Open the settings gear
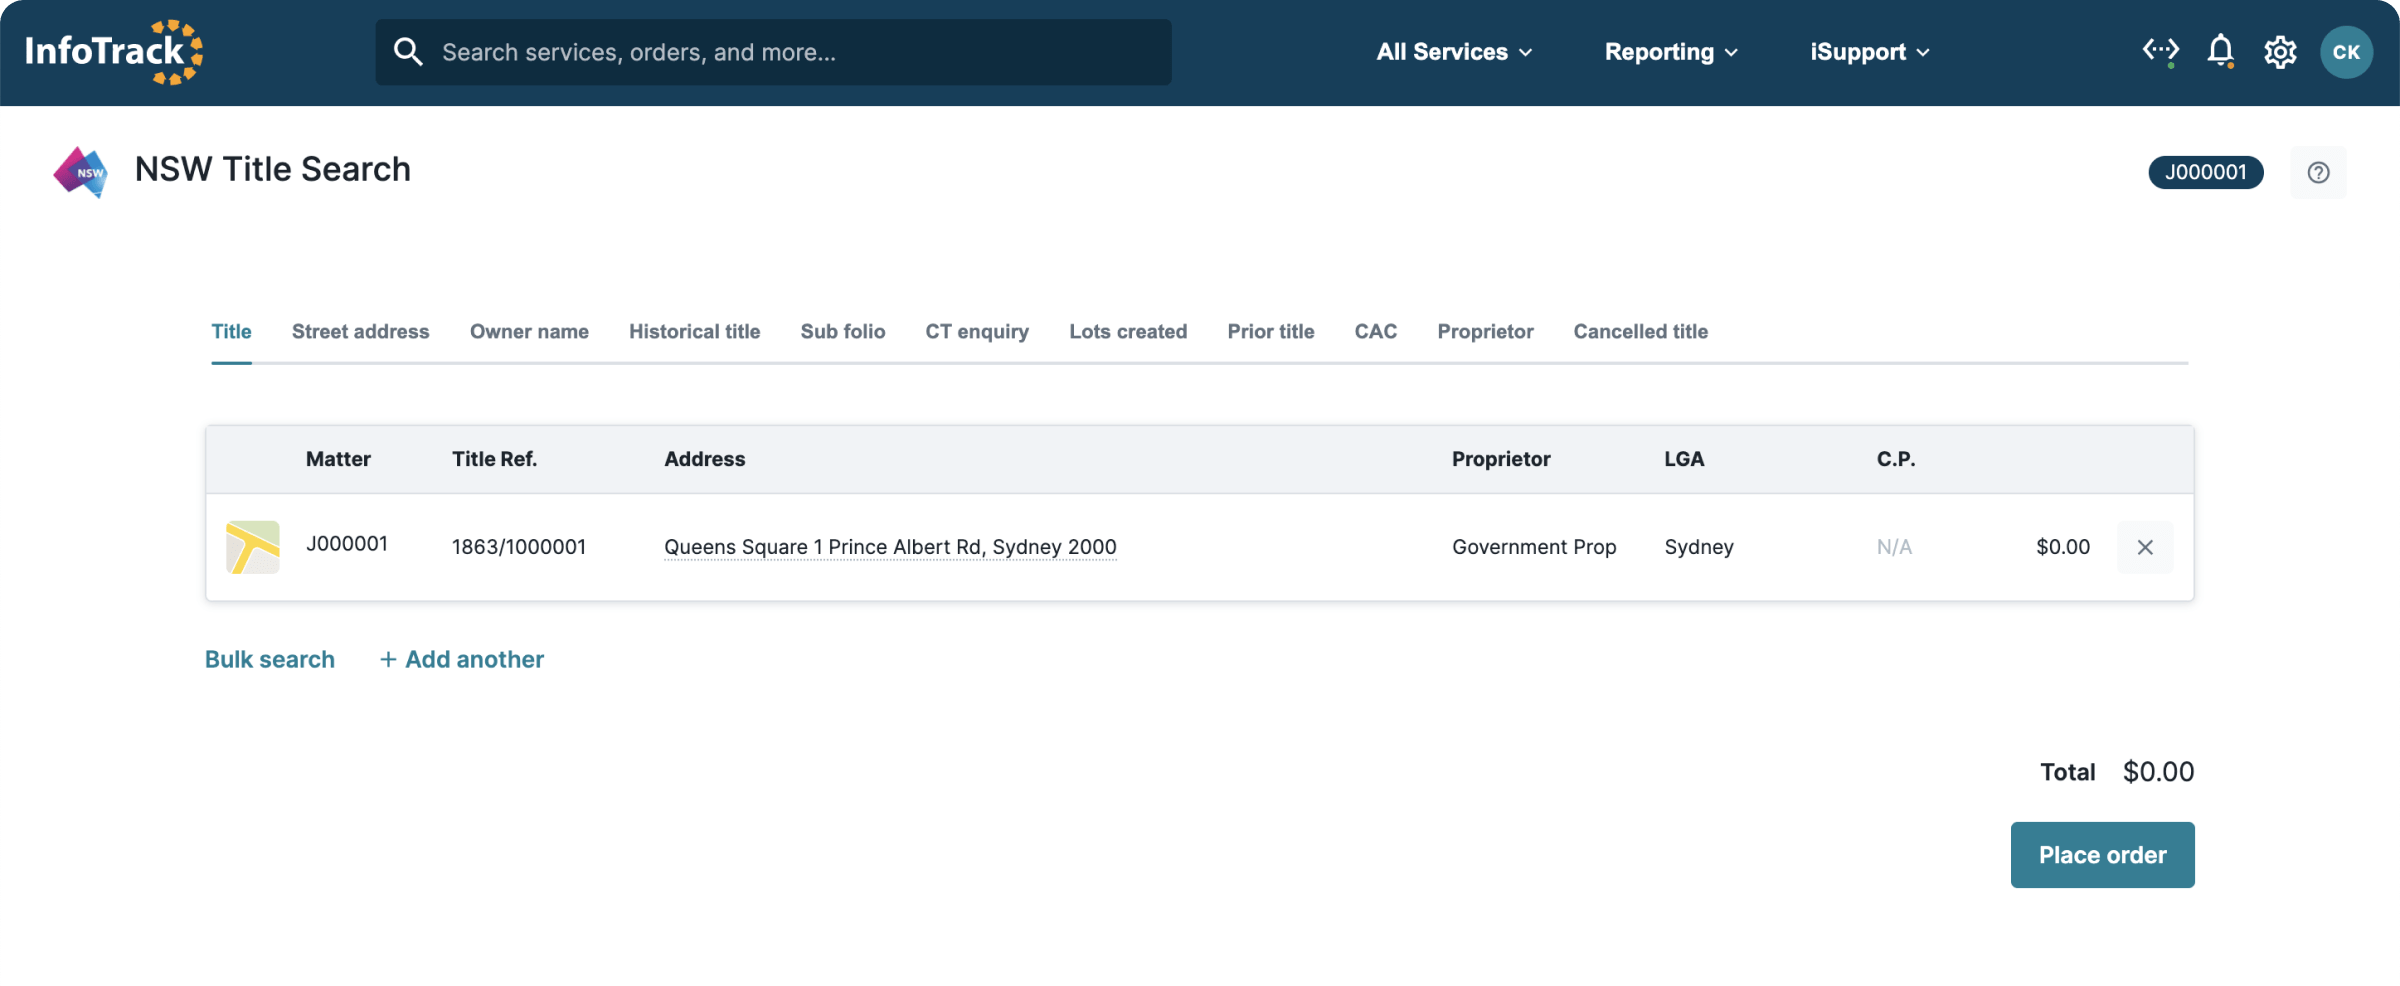Screen dimensions: 2400x986 click(x=2280, y=52)
